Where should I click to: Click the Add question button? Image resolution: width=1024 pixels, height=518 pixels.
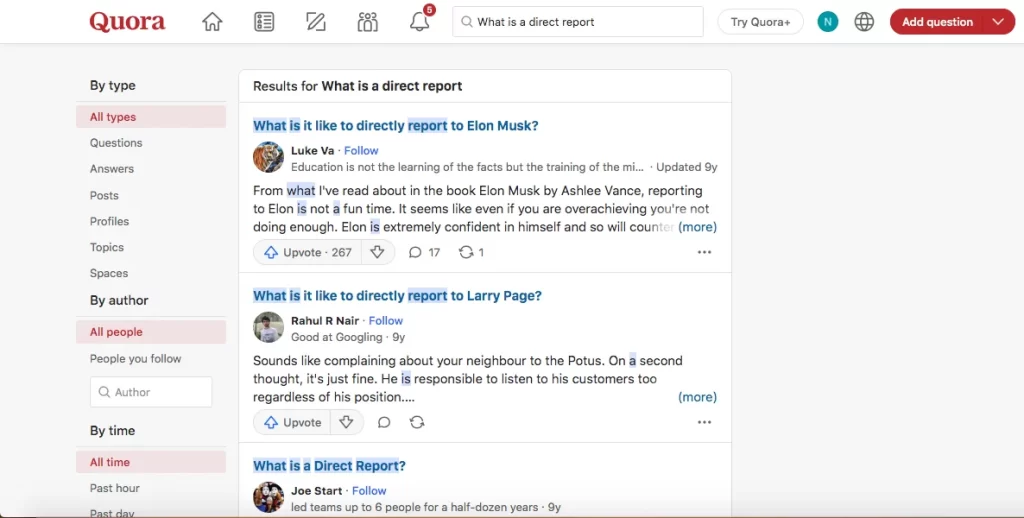pos(936,22)
